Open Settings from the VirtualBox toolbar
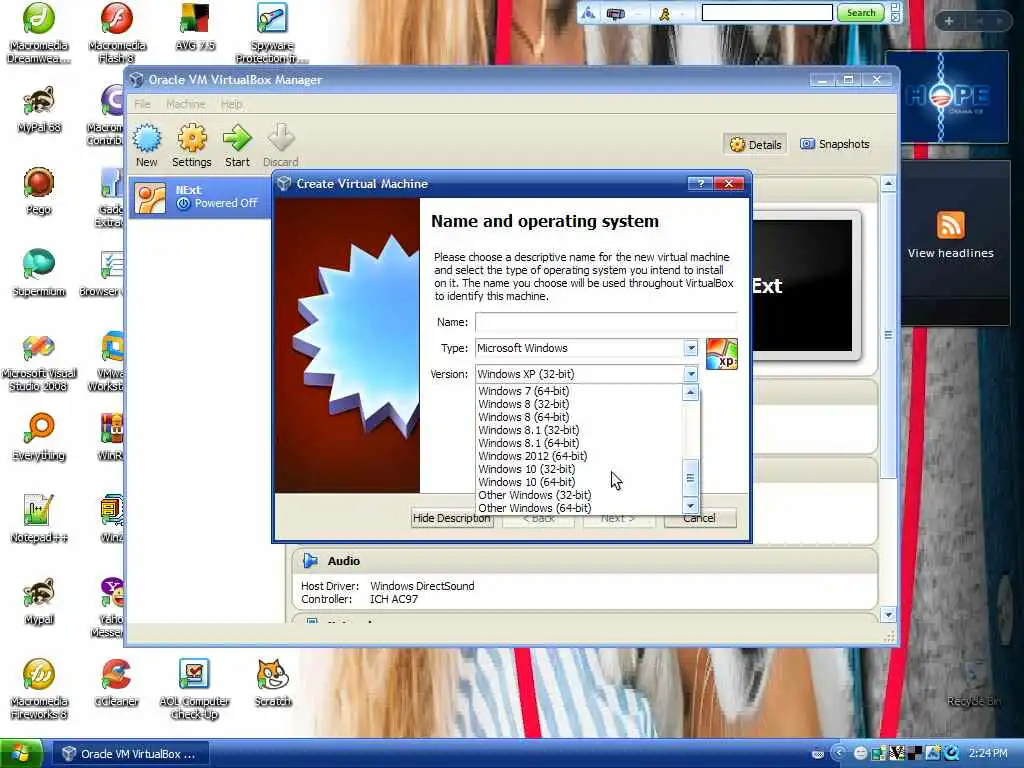This screenshot has width=1024, height=768. point(191,145)
